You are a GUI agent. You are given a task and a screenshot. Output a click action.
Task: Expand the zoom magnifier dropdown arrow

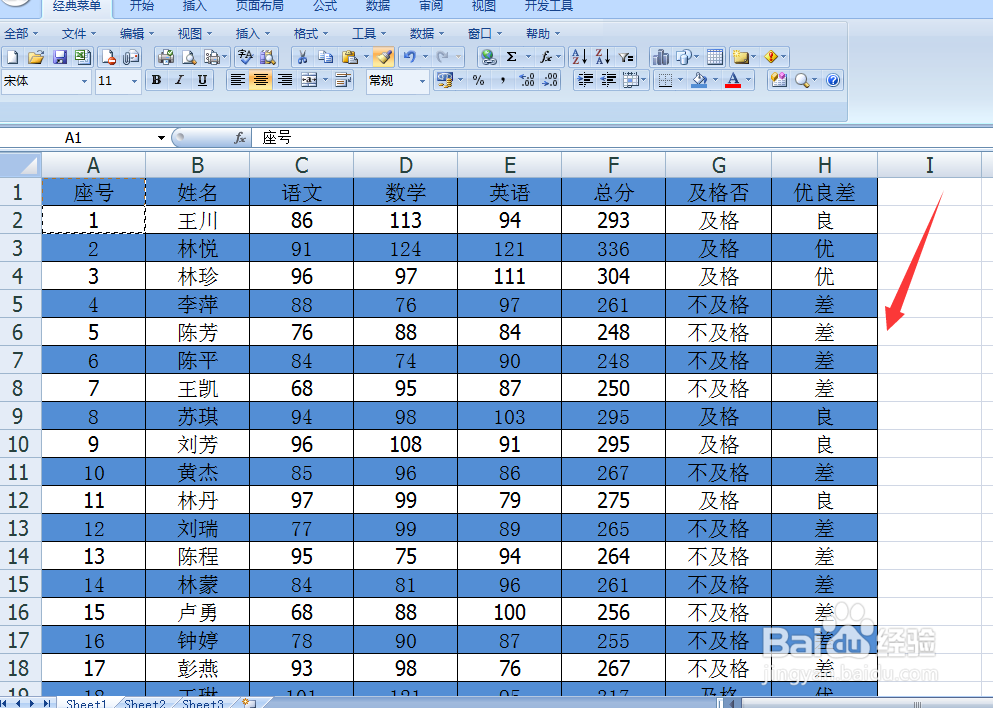[x=814, y=80]
